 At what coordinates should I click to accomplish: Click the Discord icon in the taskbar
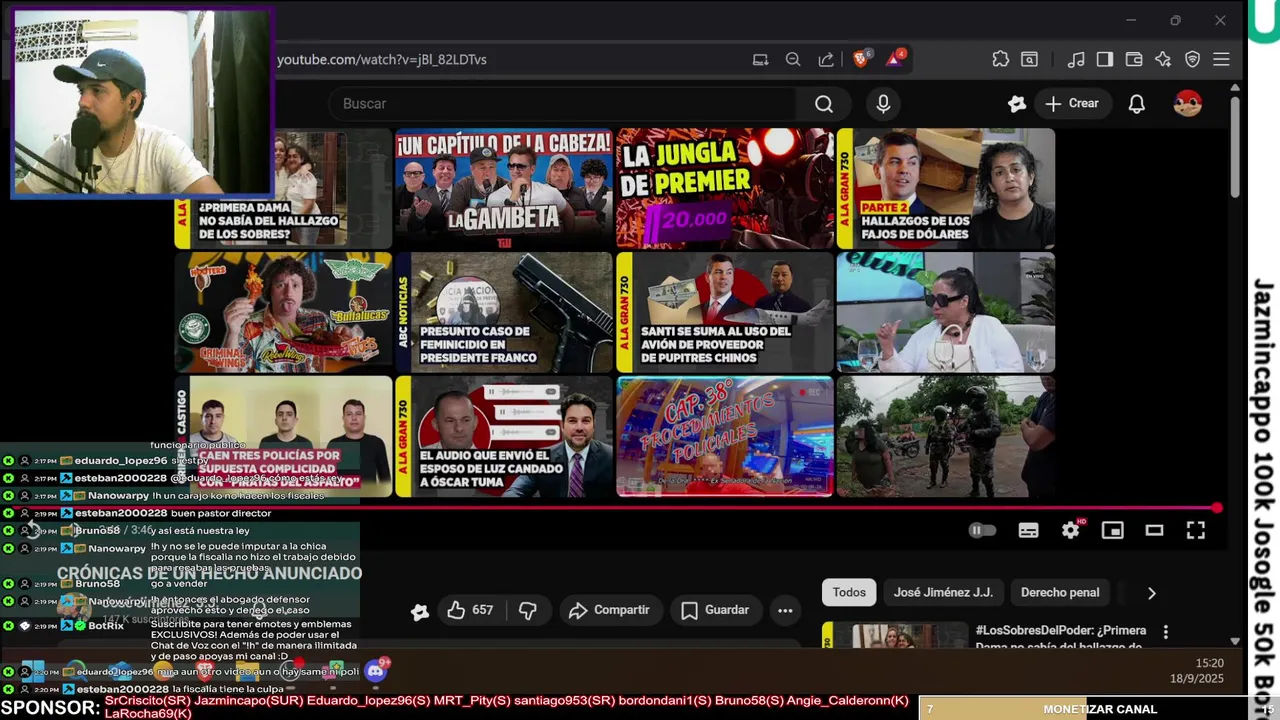point(377,671)
